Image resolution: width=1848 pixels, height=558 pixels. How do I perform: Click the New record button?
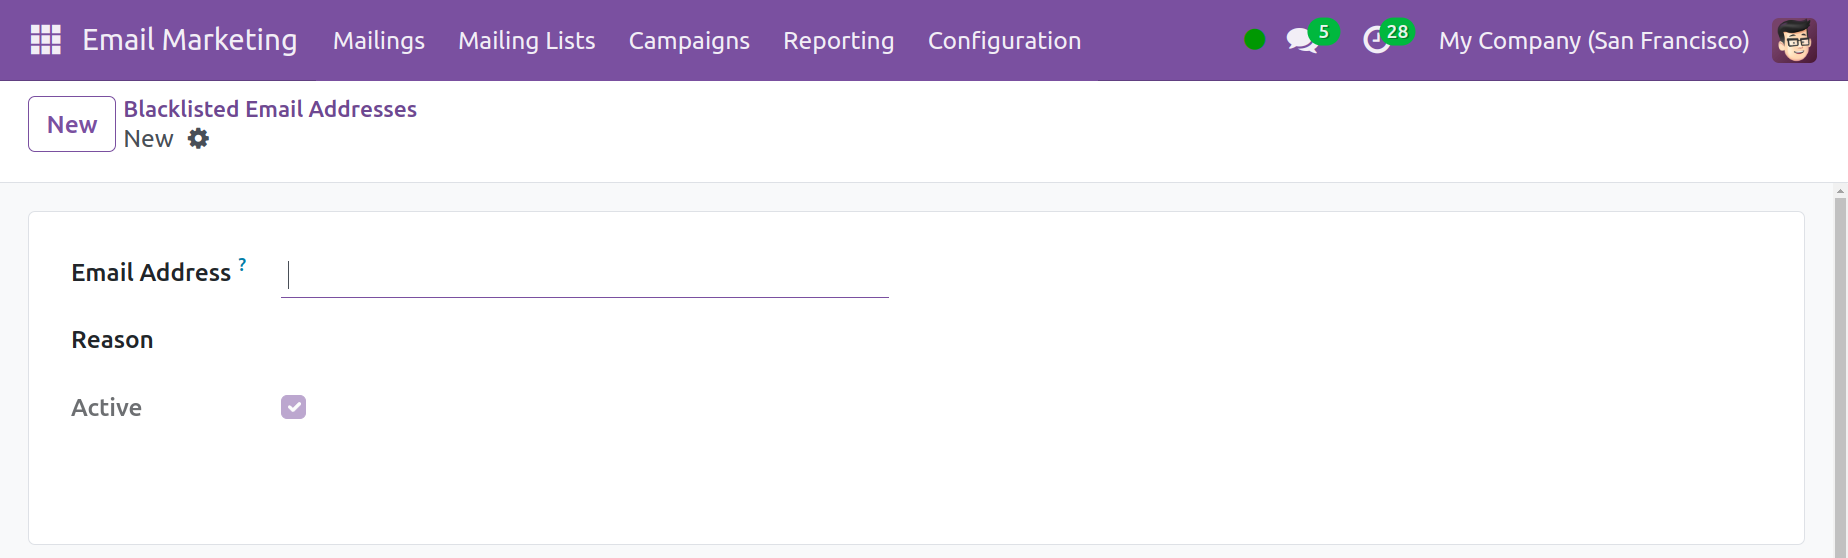[72, 124]
